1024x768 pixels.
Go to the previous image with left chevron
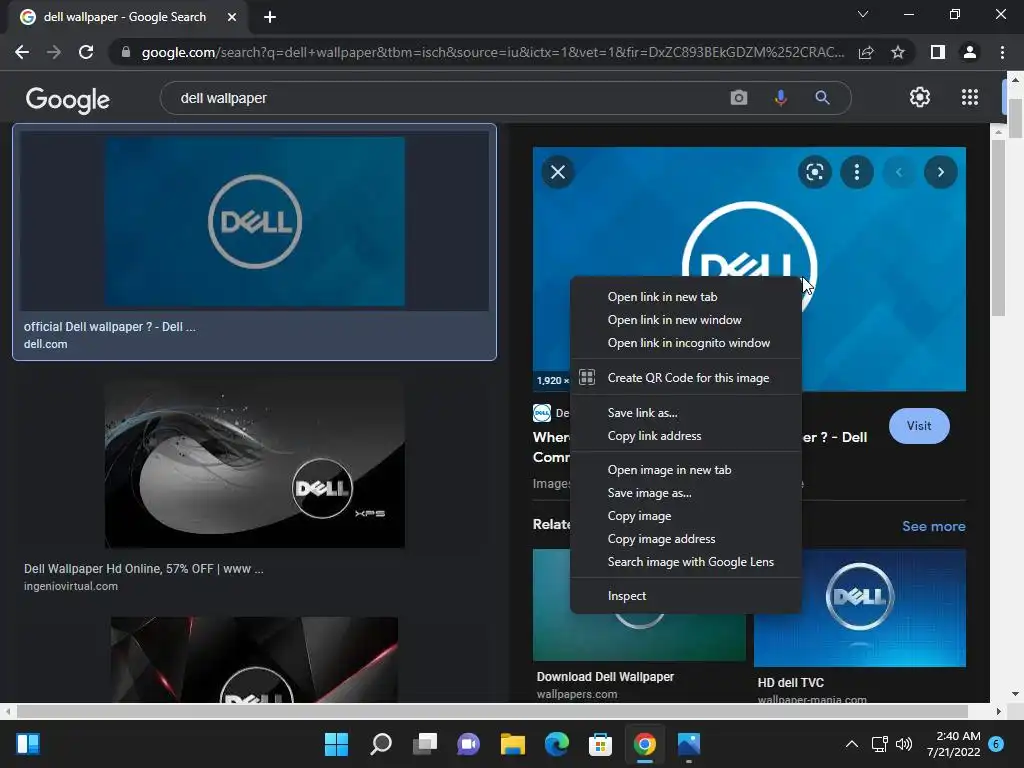(899, 172)
